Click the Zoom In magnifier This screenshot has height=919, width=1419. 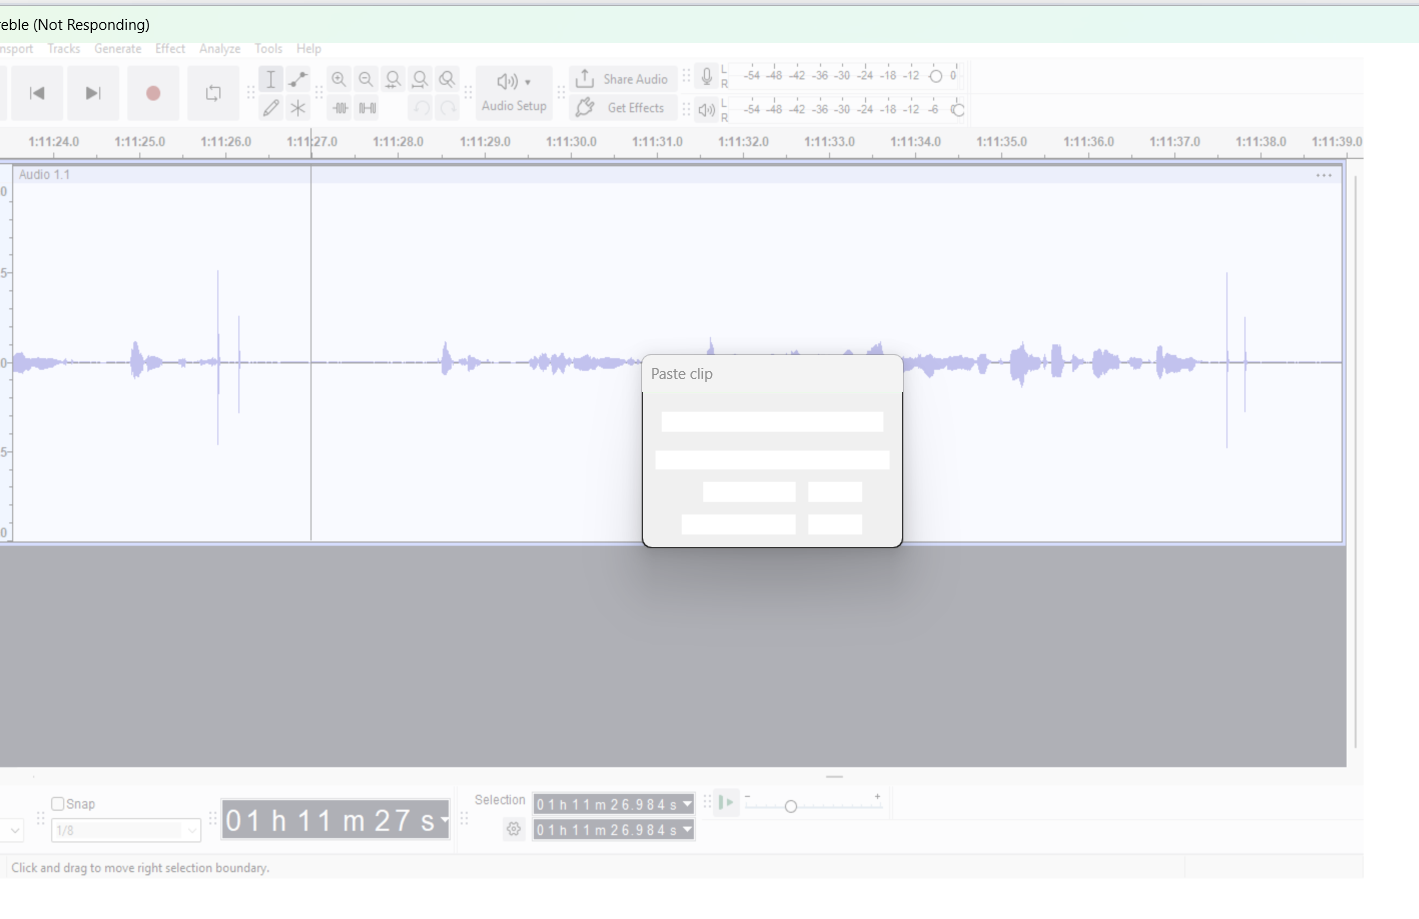[339, 79]
